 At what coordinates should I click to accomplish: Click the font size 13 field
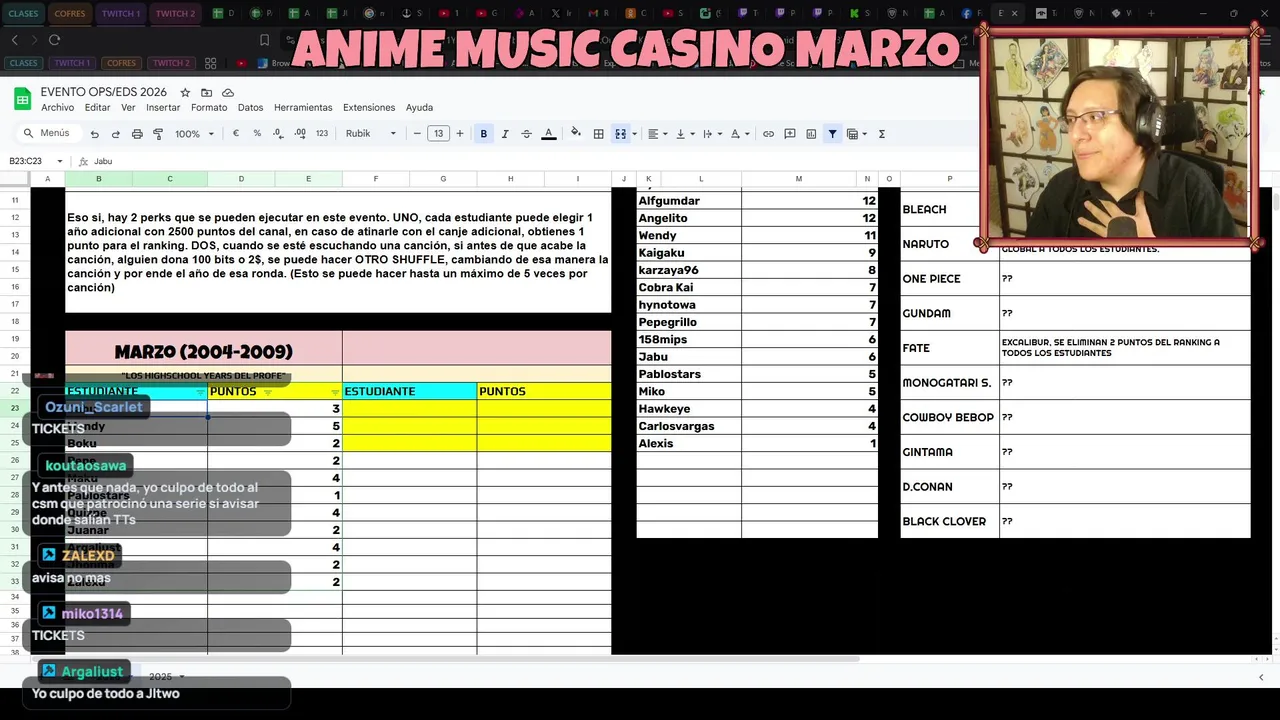coord(438,134)
